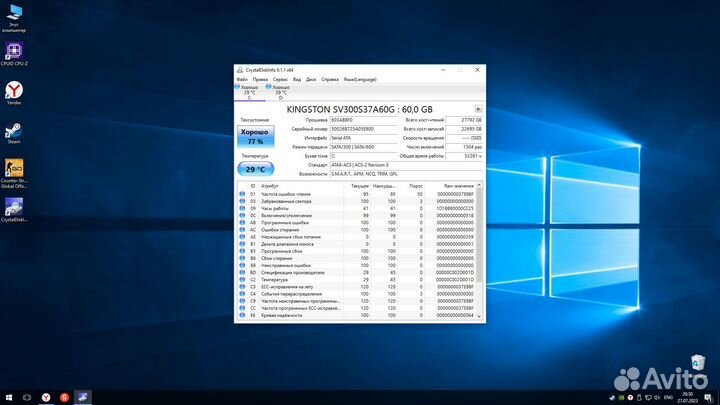Select the Частота ошибок чтения row text
720x405 pixels.
point(286,194)
